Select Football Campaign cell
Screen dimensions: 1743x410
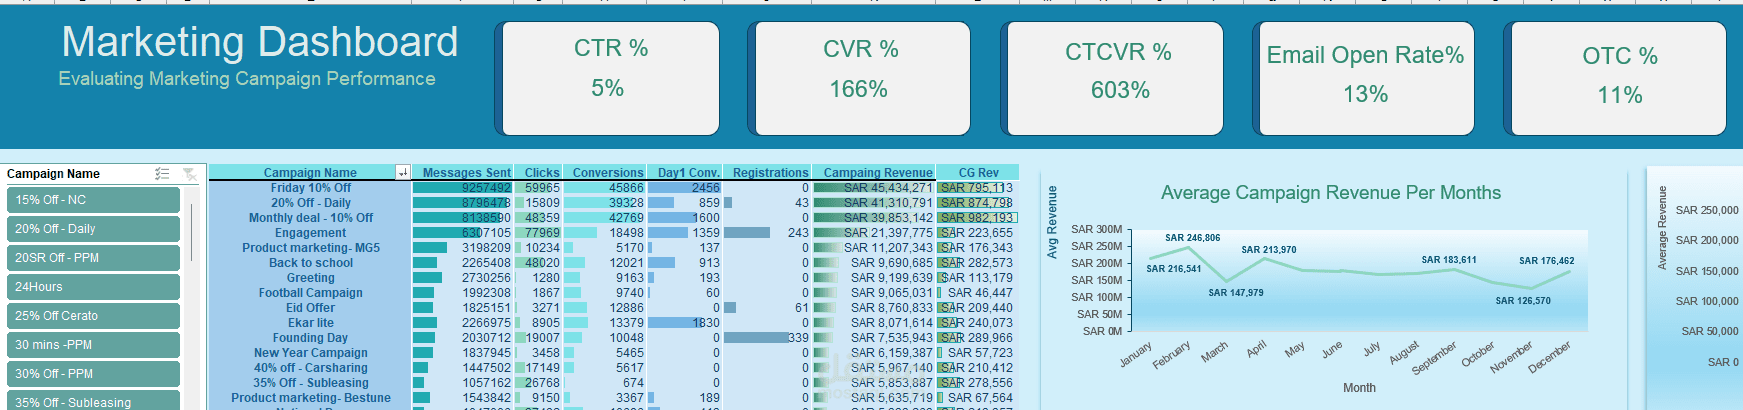click(x=311, y=293)
